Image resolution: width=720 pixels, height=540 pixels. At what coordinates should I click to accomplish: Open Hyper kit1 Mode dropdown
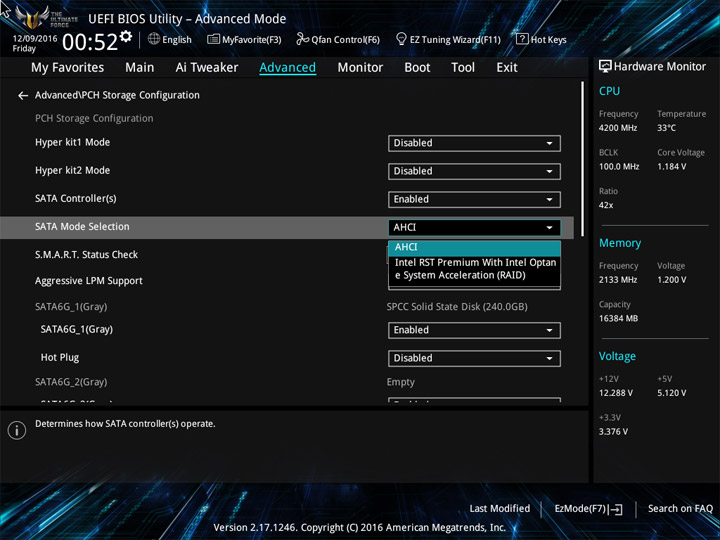[474, 143]
